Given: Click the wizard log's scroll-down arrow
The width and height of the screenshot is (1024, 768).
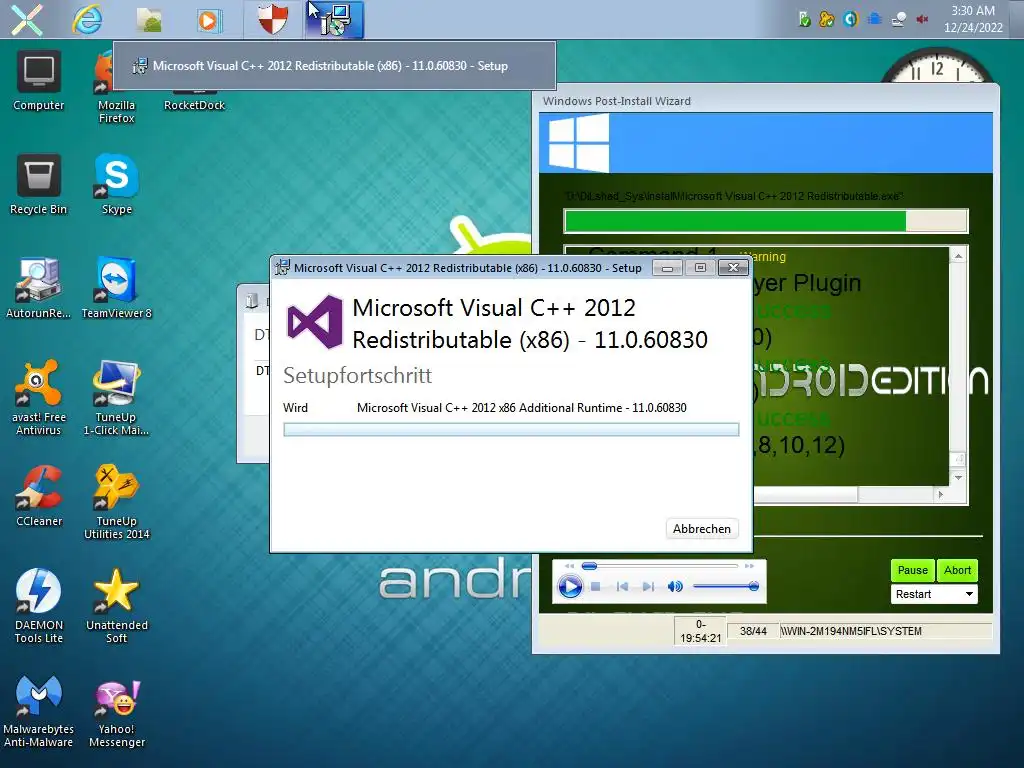Looking at the screenshot, I should [x=958, y=477].
